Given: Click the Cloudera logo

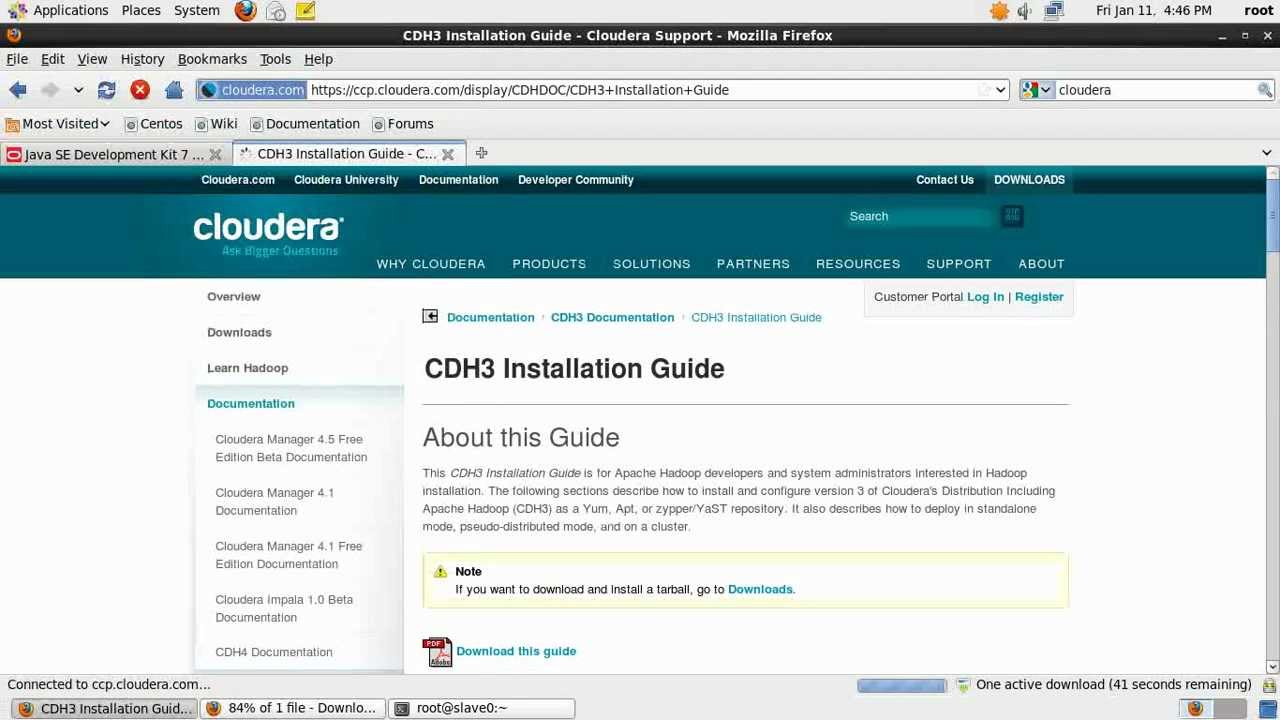Looking at the screenshot, I should (268, 234).
